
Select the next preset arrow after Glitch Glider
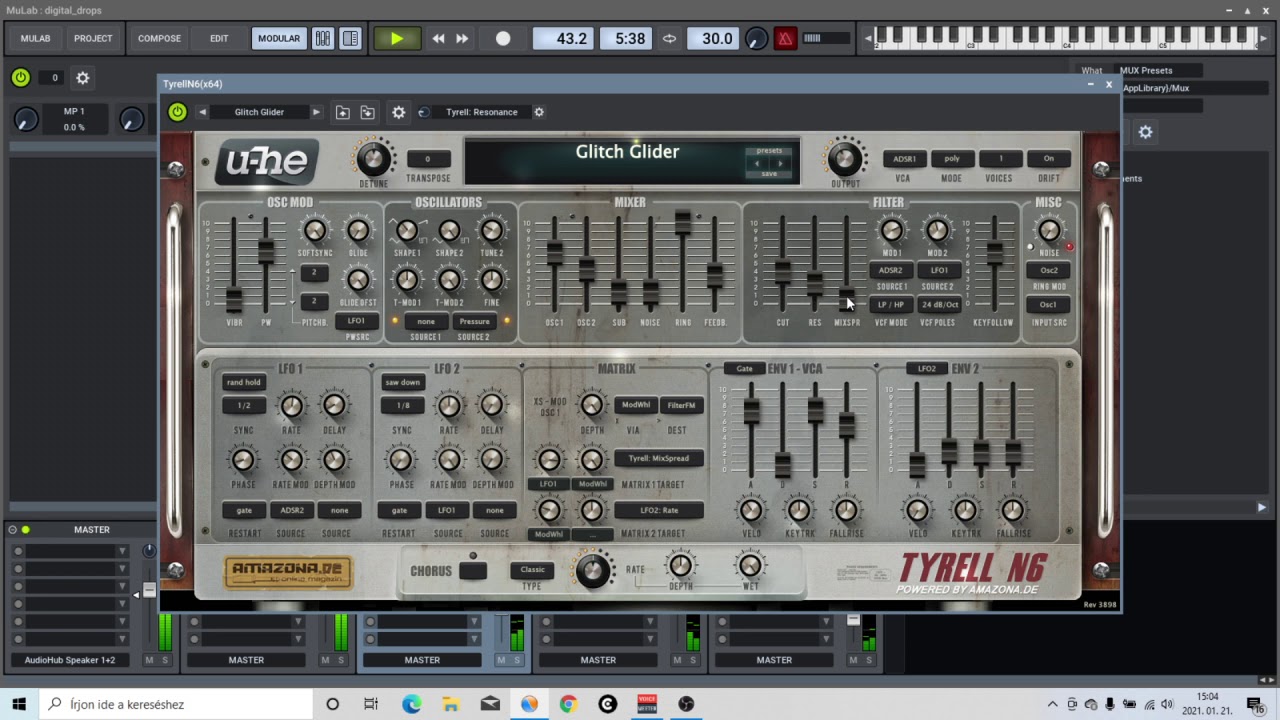coord(316,112)
